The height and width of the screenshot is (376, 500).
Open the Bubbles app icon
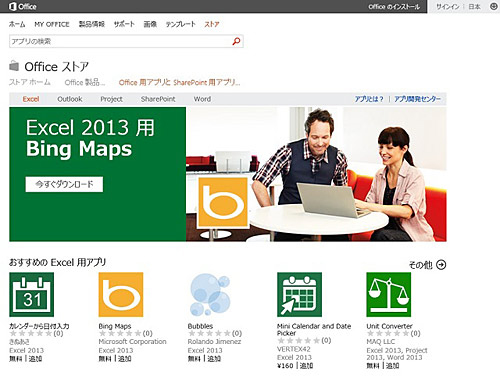(210, 294)
